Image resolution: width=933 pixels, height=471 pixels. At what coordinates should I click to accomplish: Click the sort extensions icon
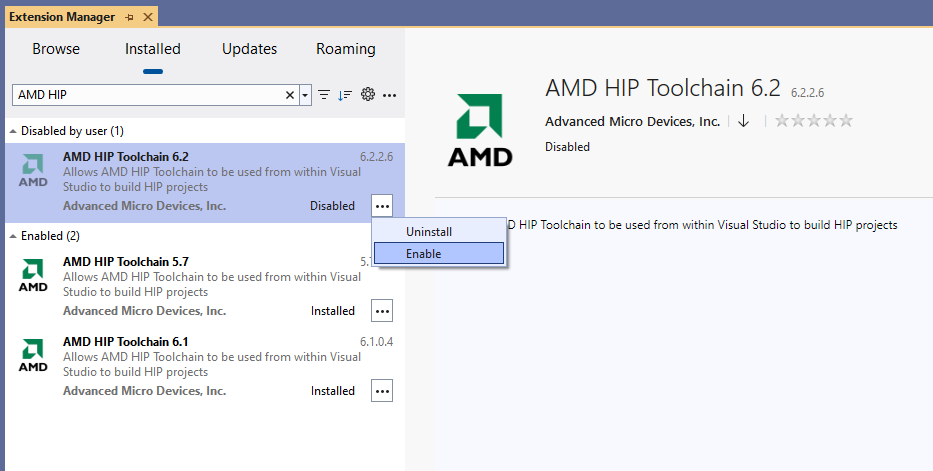click(345, 95)
